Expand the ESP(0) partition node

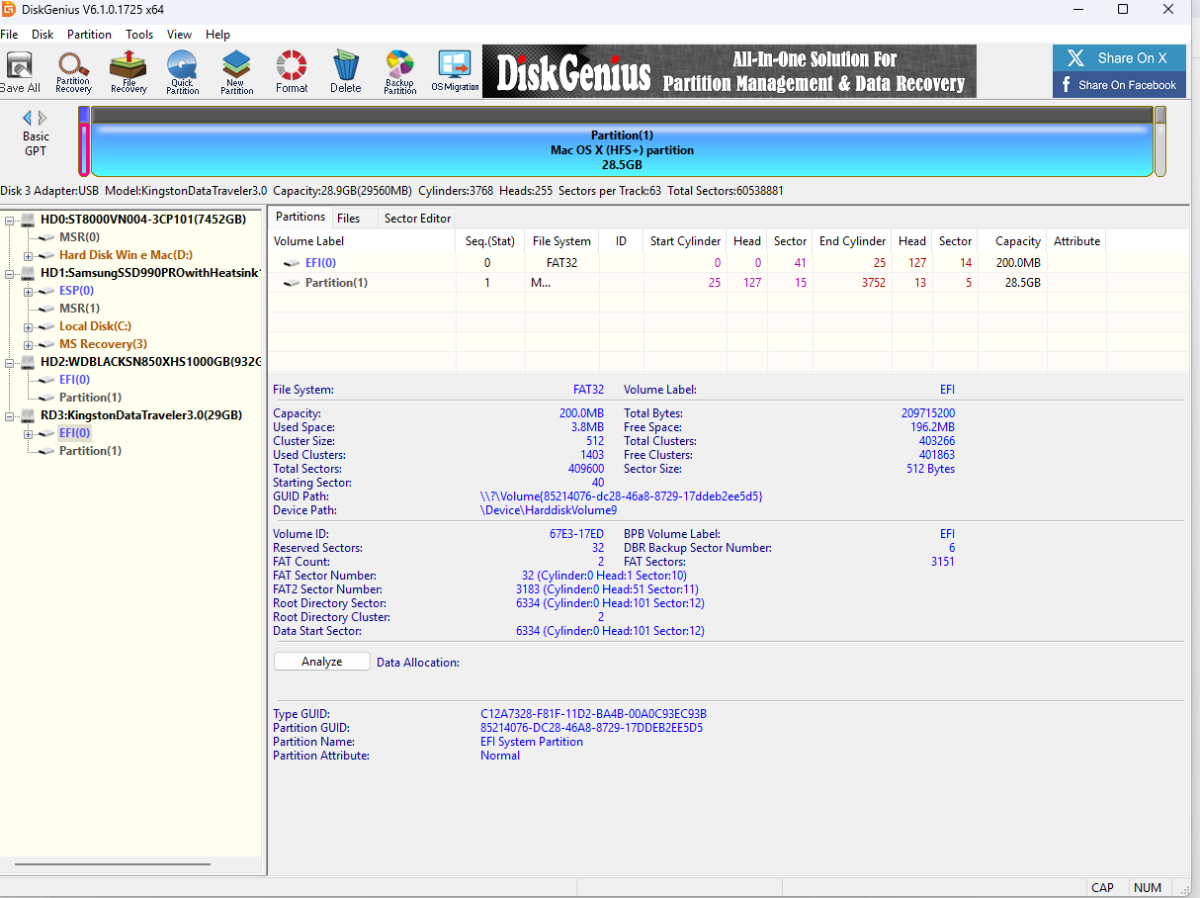tap(29, 291)
